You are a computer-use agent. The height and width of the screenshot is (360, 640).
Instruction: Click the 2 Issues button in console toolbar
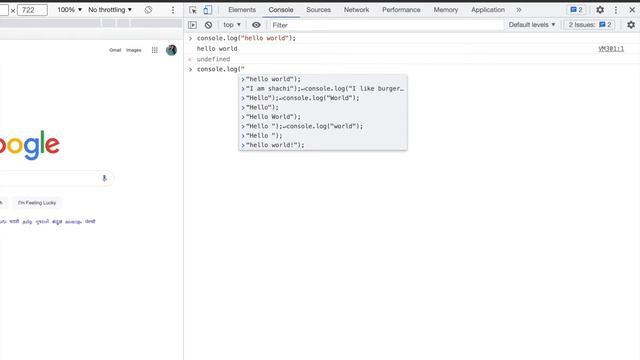(589, 25)
